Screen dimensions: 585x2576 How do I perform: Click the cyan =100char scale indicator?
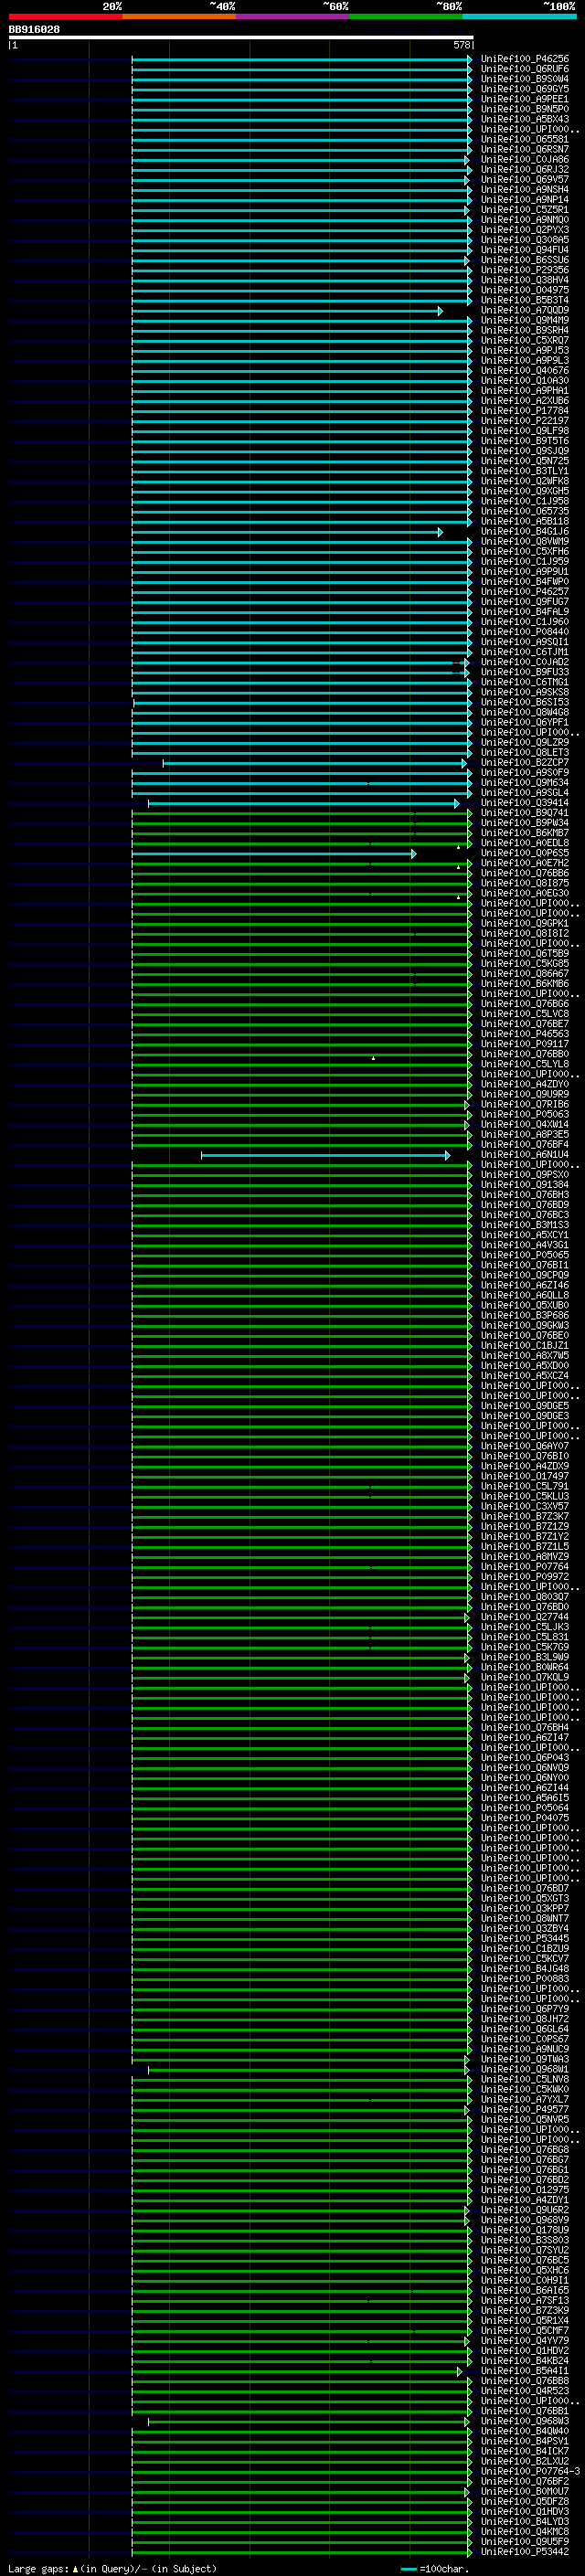click(x=408, y=2569)
